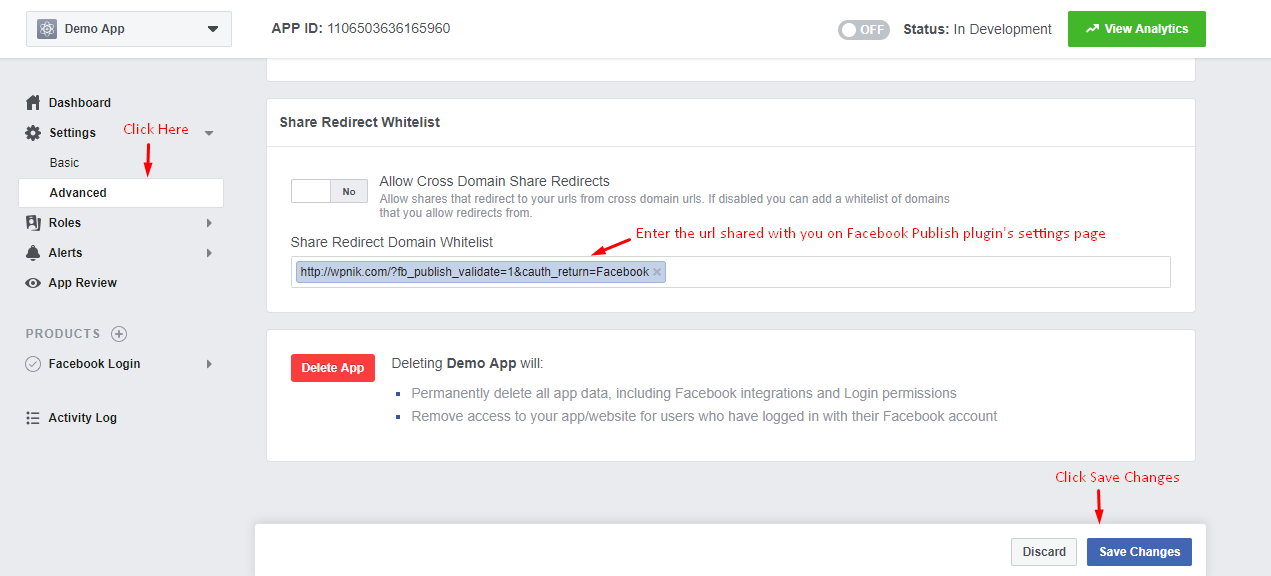Discard the unsaved changes
Screen dimensions: 1271x576
coord(1044,552)
